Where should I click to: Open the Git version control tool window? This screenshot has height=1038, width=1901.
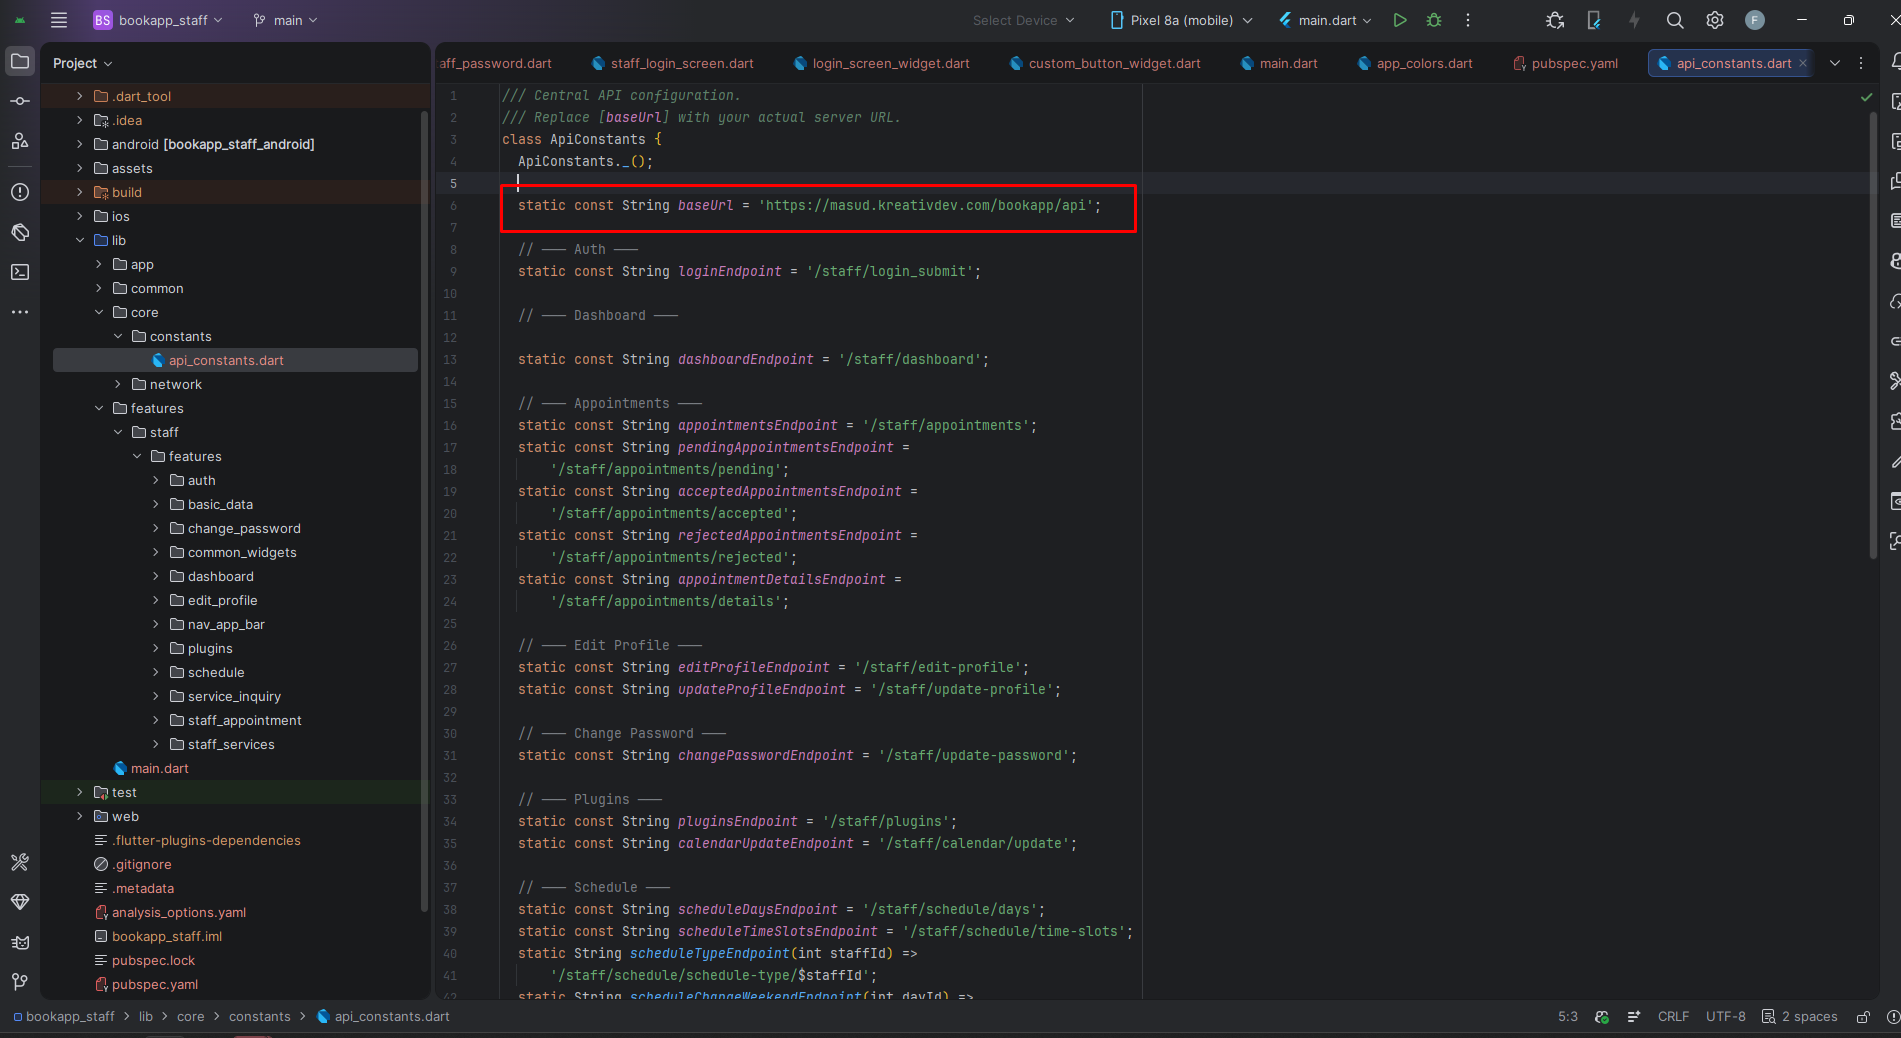20,982
